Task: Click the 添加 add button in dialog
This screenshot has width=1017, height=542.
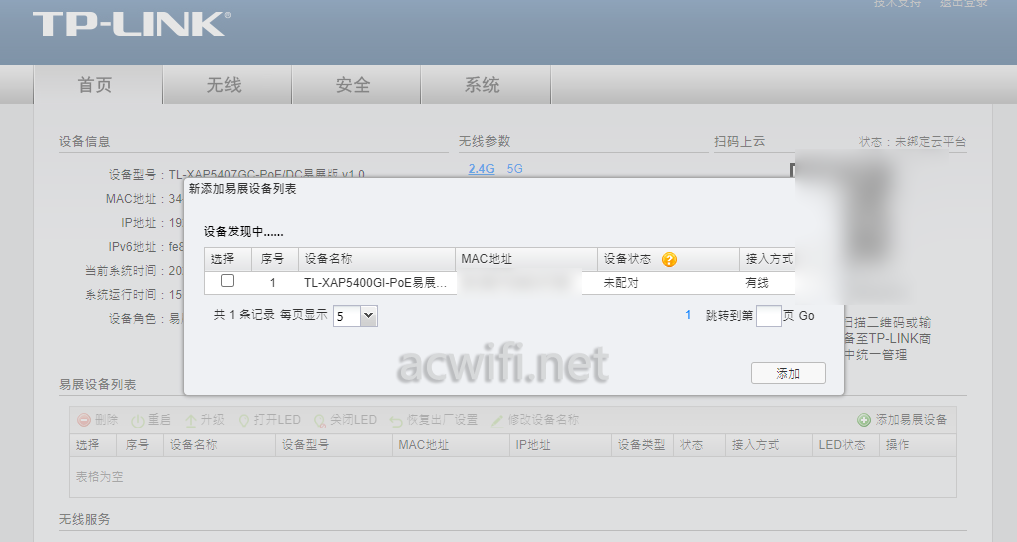Action: coord(788,373)
